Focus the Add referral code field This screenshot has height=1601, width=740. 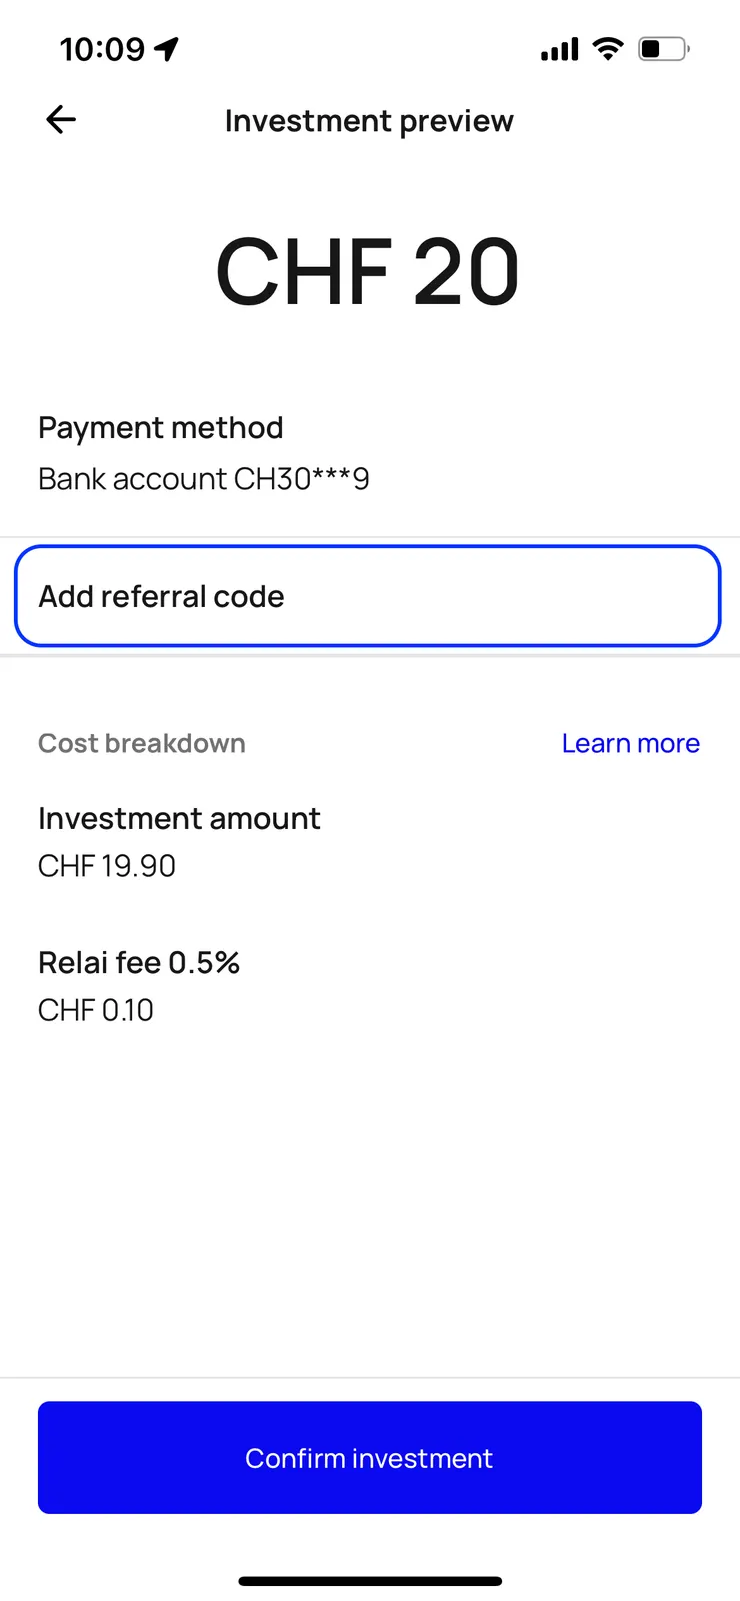click(368, 596)
